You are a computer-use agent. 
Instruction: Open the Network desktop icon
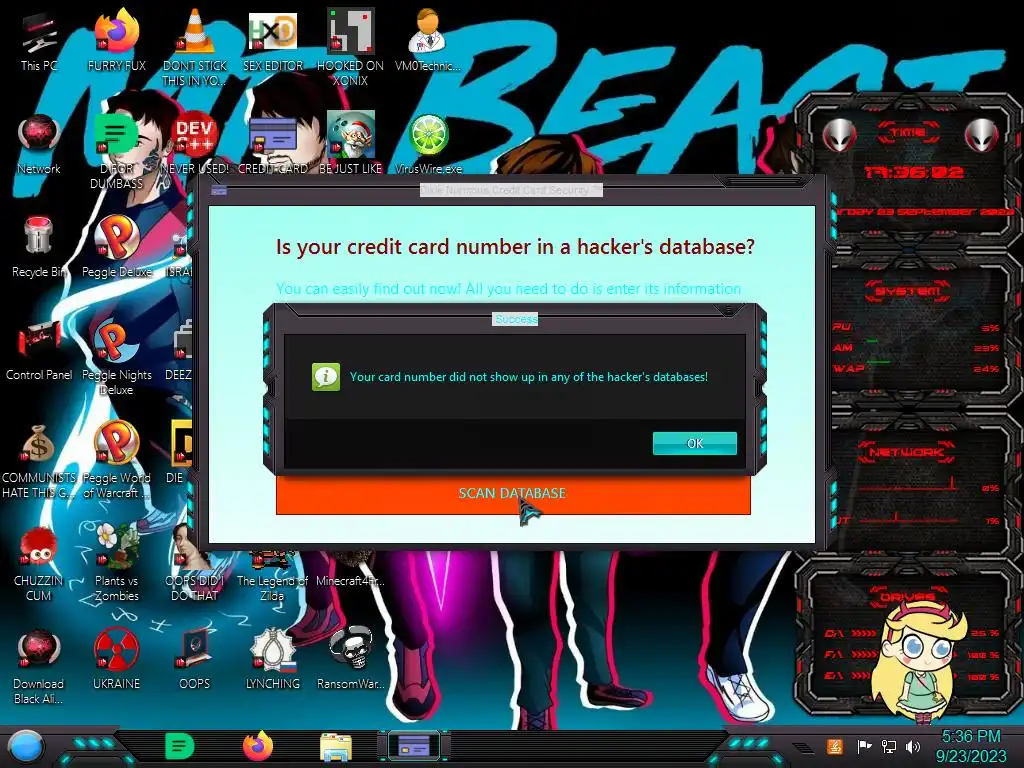pos(39,144)
